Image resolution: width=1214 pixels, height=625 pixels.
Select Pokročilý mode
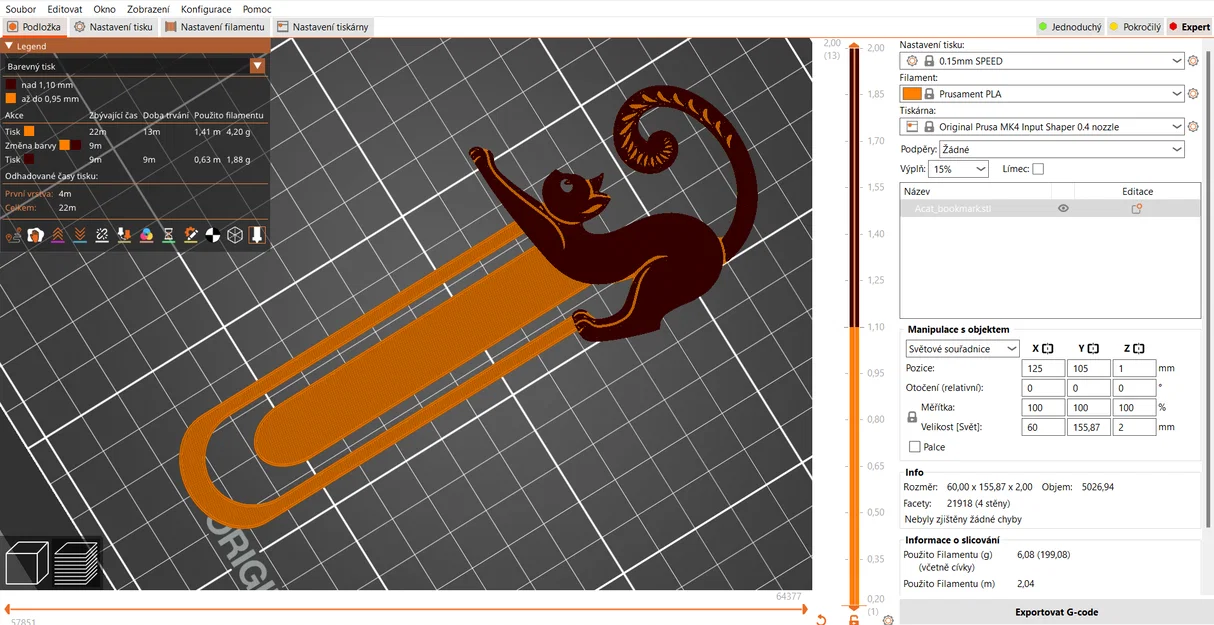coord(1136,27)
